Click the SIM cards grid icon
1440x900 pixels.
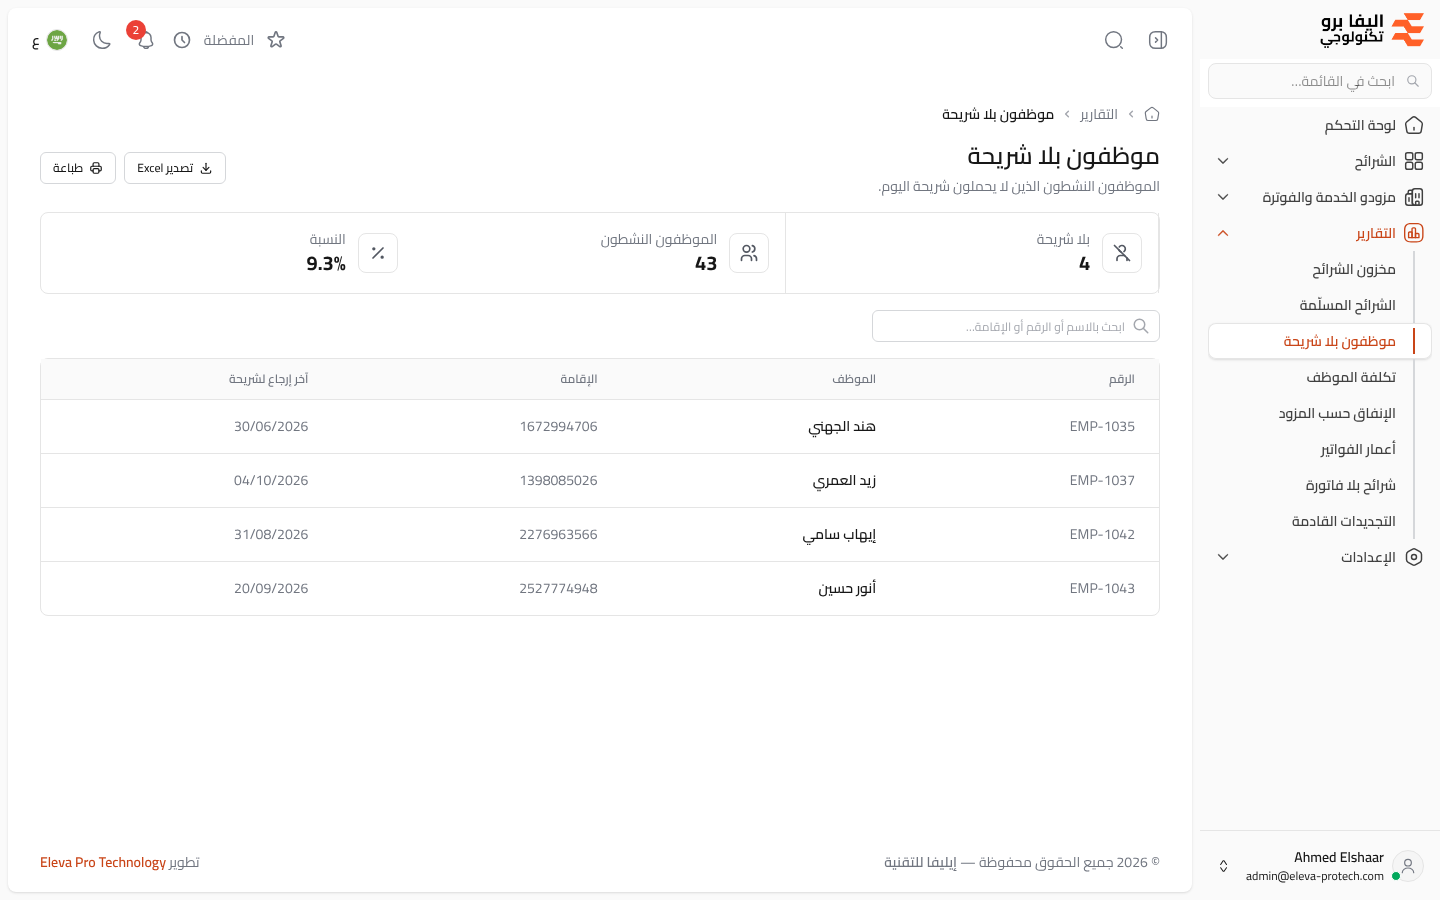[x=1414, y=161]
